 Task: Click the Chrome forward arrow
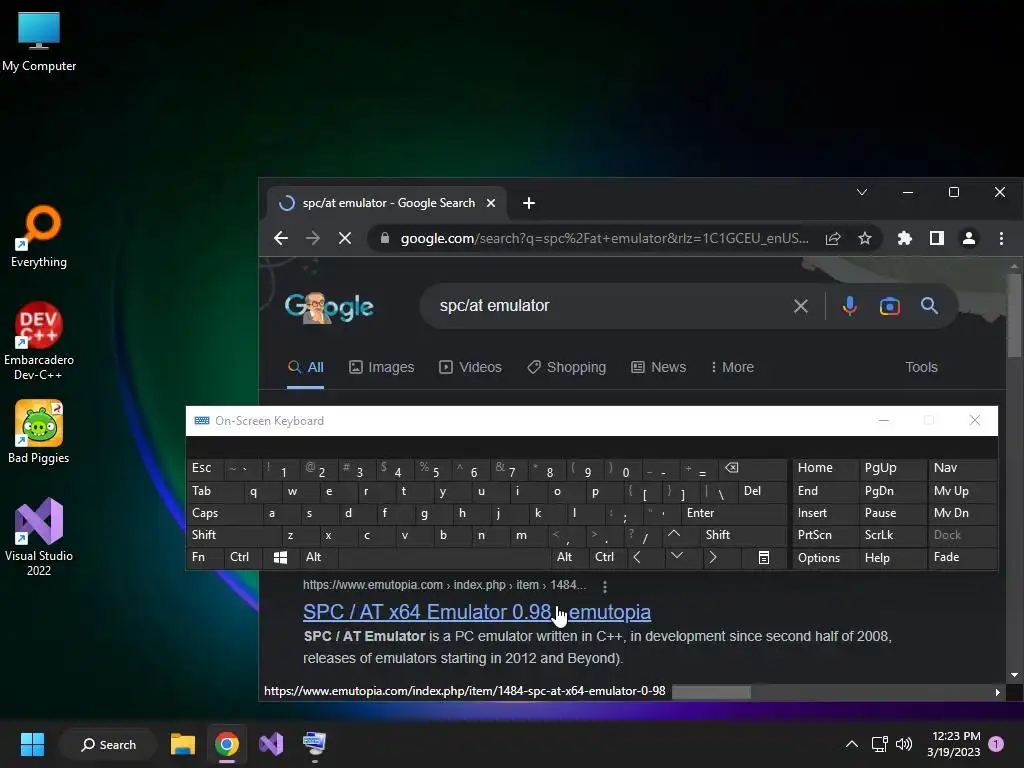(313, 238)
